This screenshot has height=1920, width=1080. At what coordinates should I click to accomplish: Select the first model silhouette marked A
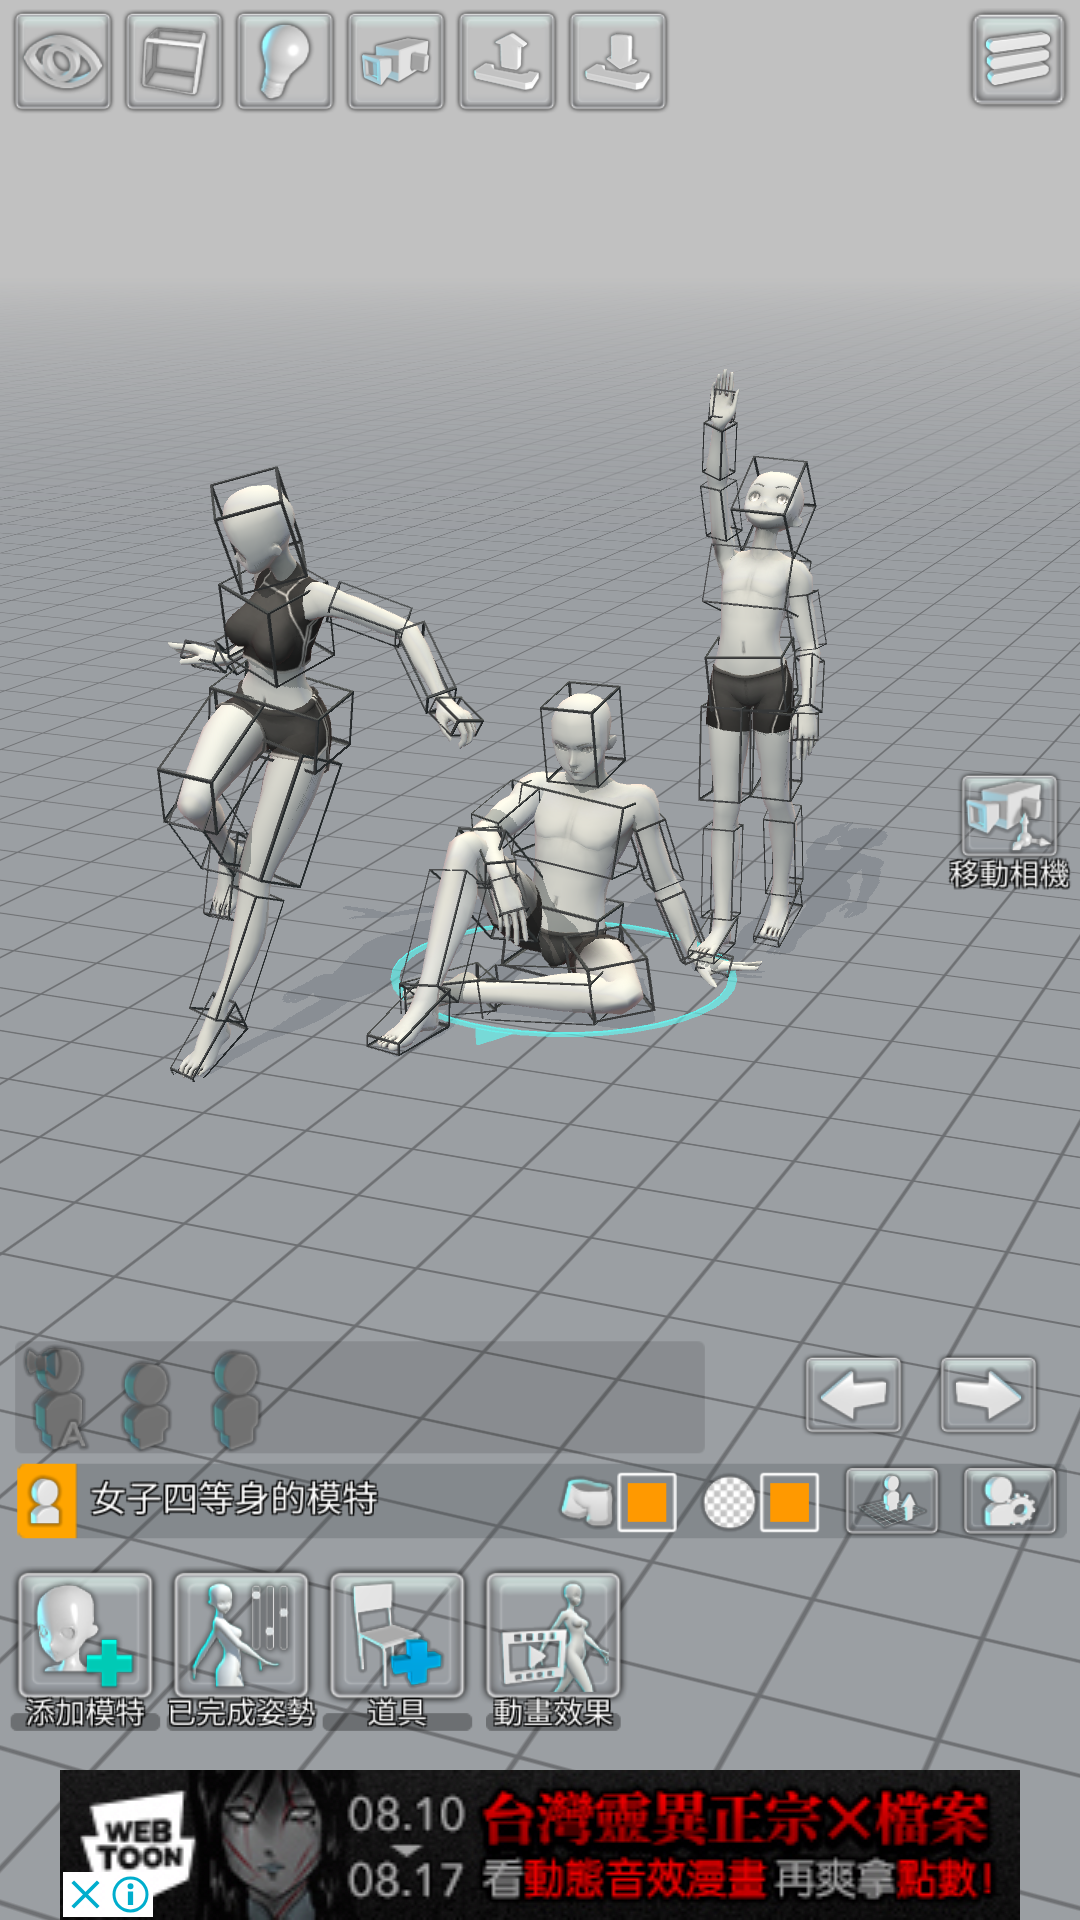coord(57,1398)
